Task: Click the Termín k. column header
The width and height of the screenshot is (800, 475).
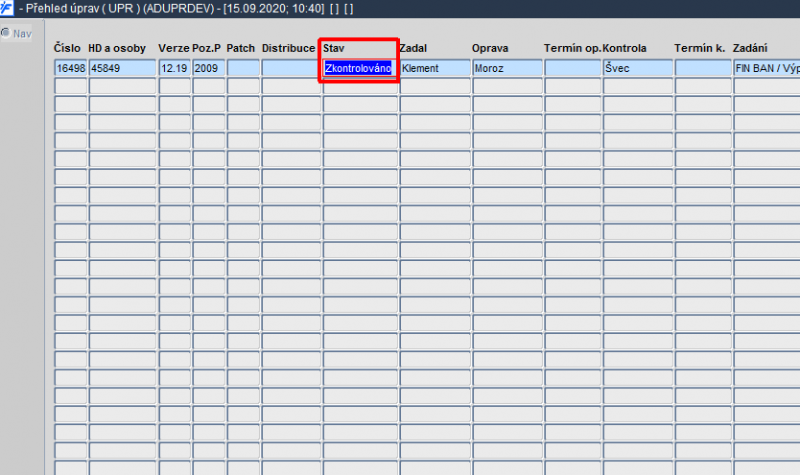Action: coord(699,48)
